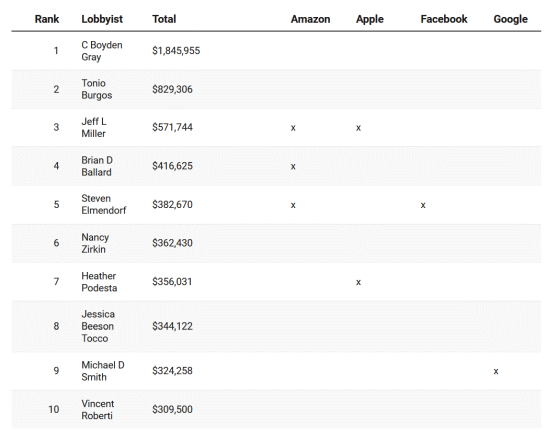
Task: Click rank number 1
Action: [56, 51]
